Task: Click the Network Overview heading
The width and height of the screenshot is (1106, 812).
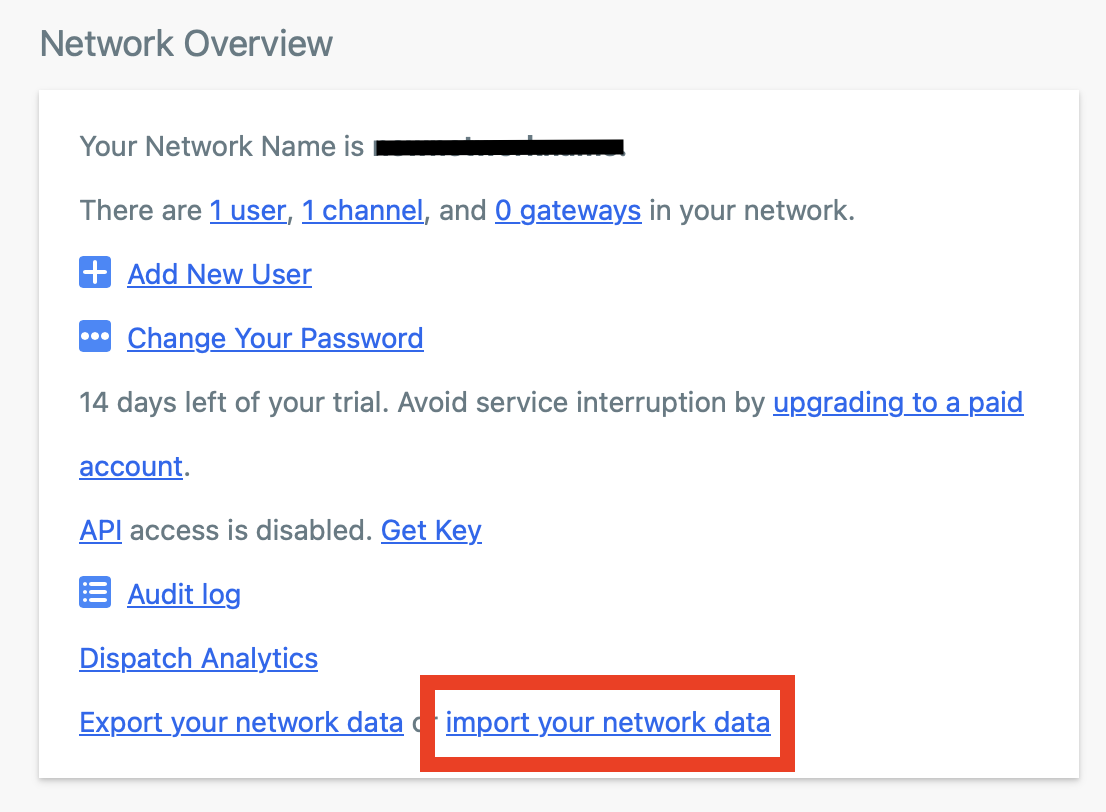Action: click(x=186, y=44)
